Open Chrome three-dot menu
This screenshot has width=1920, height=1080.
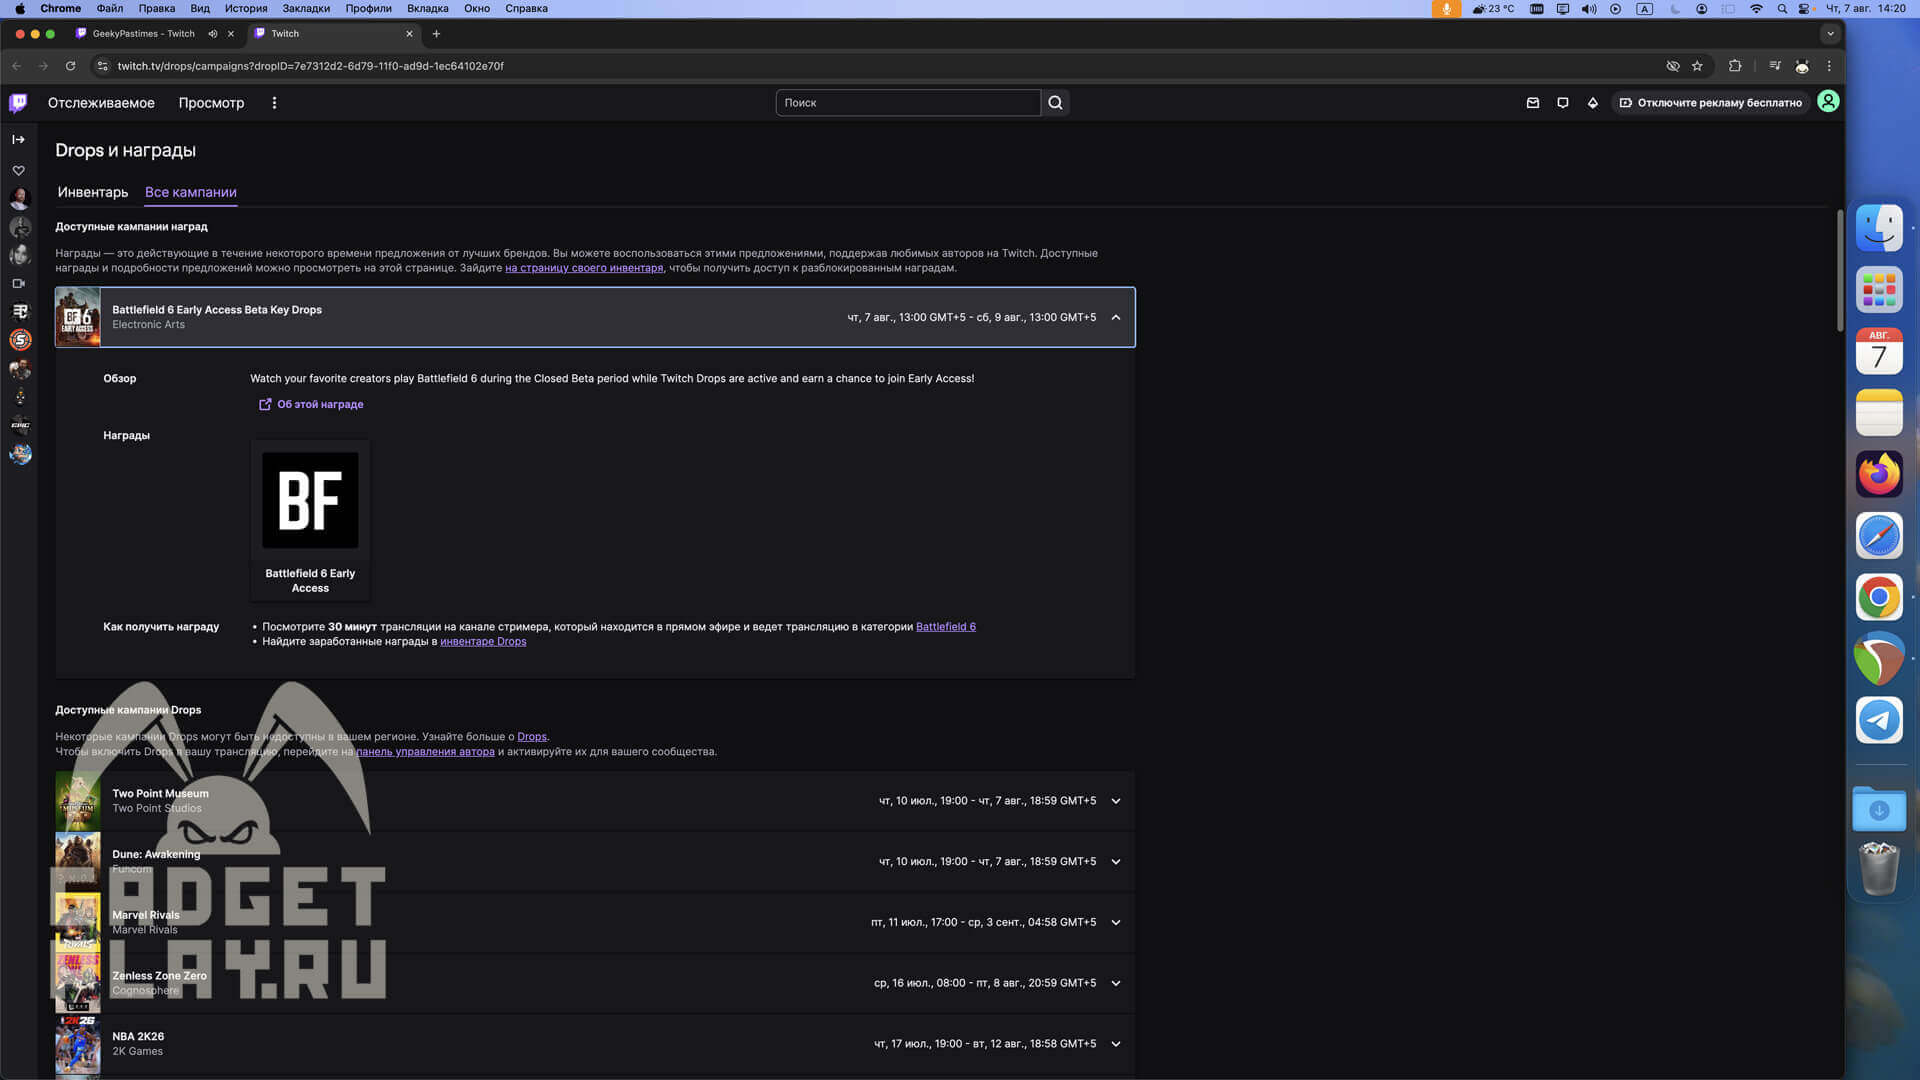pos(1829,66)
